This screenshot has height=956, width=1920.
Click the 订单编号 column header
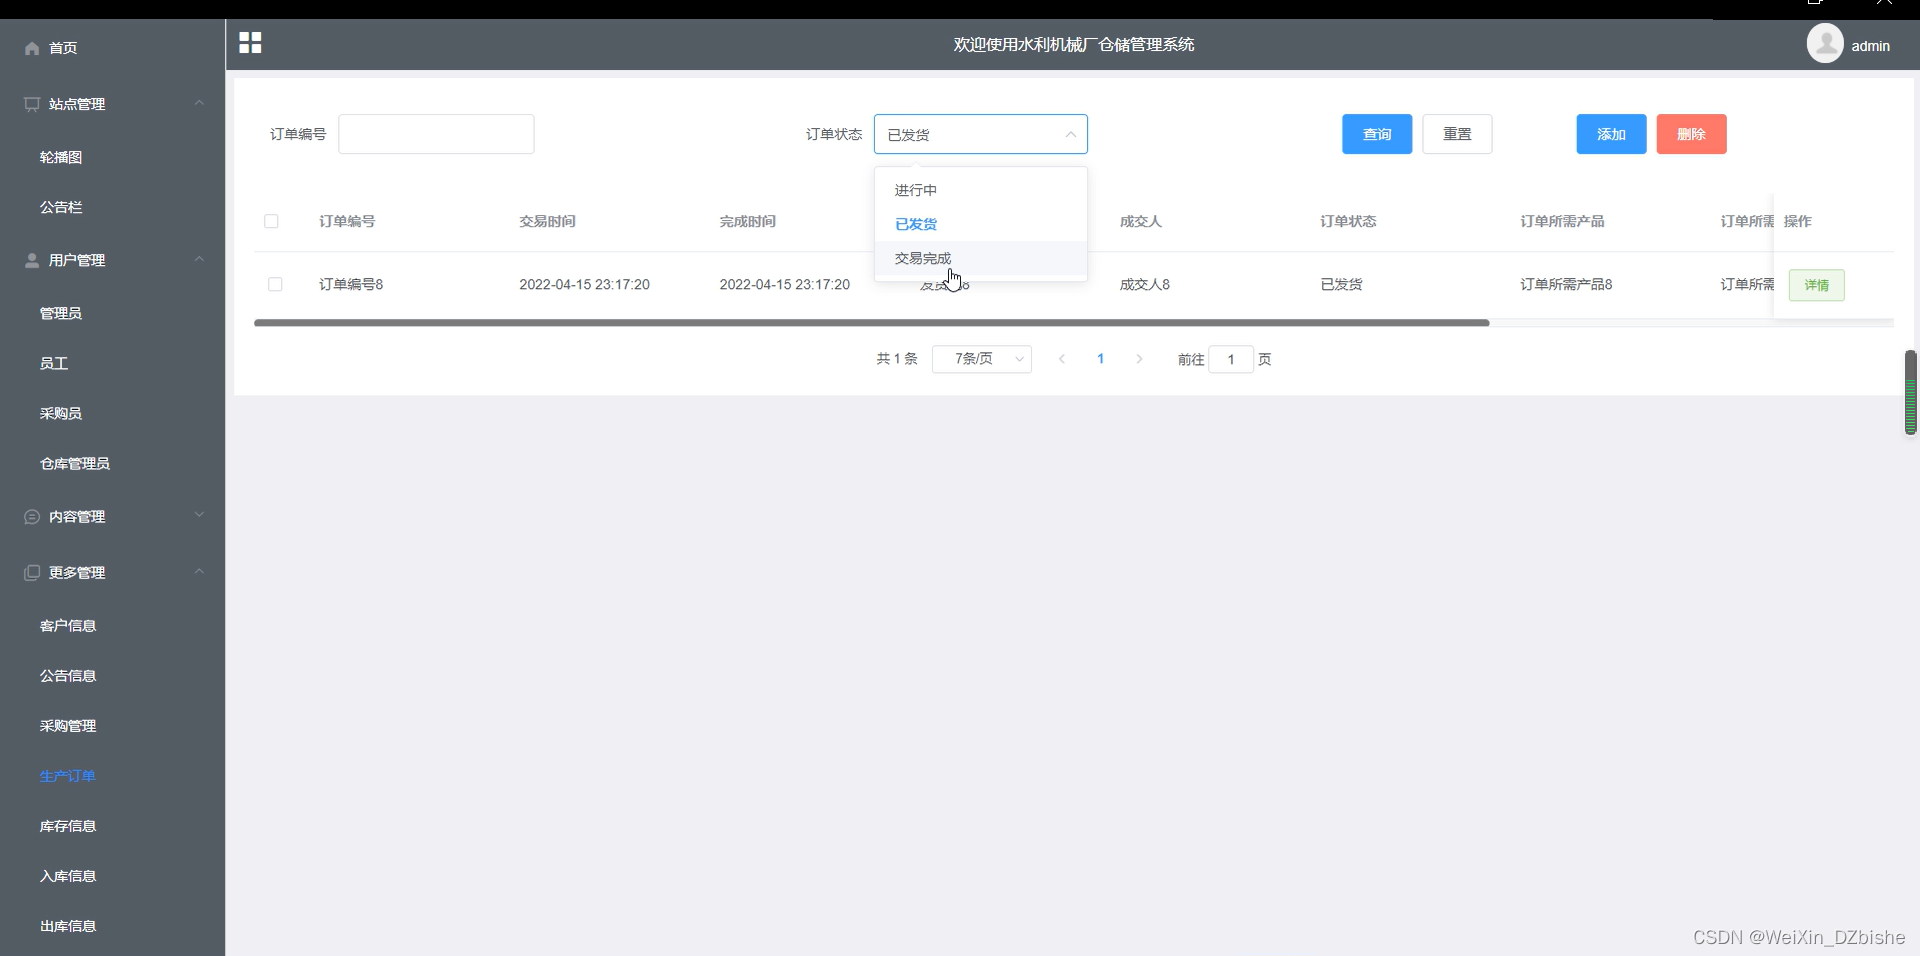click(x=347, y=221)
